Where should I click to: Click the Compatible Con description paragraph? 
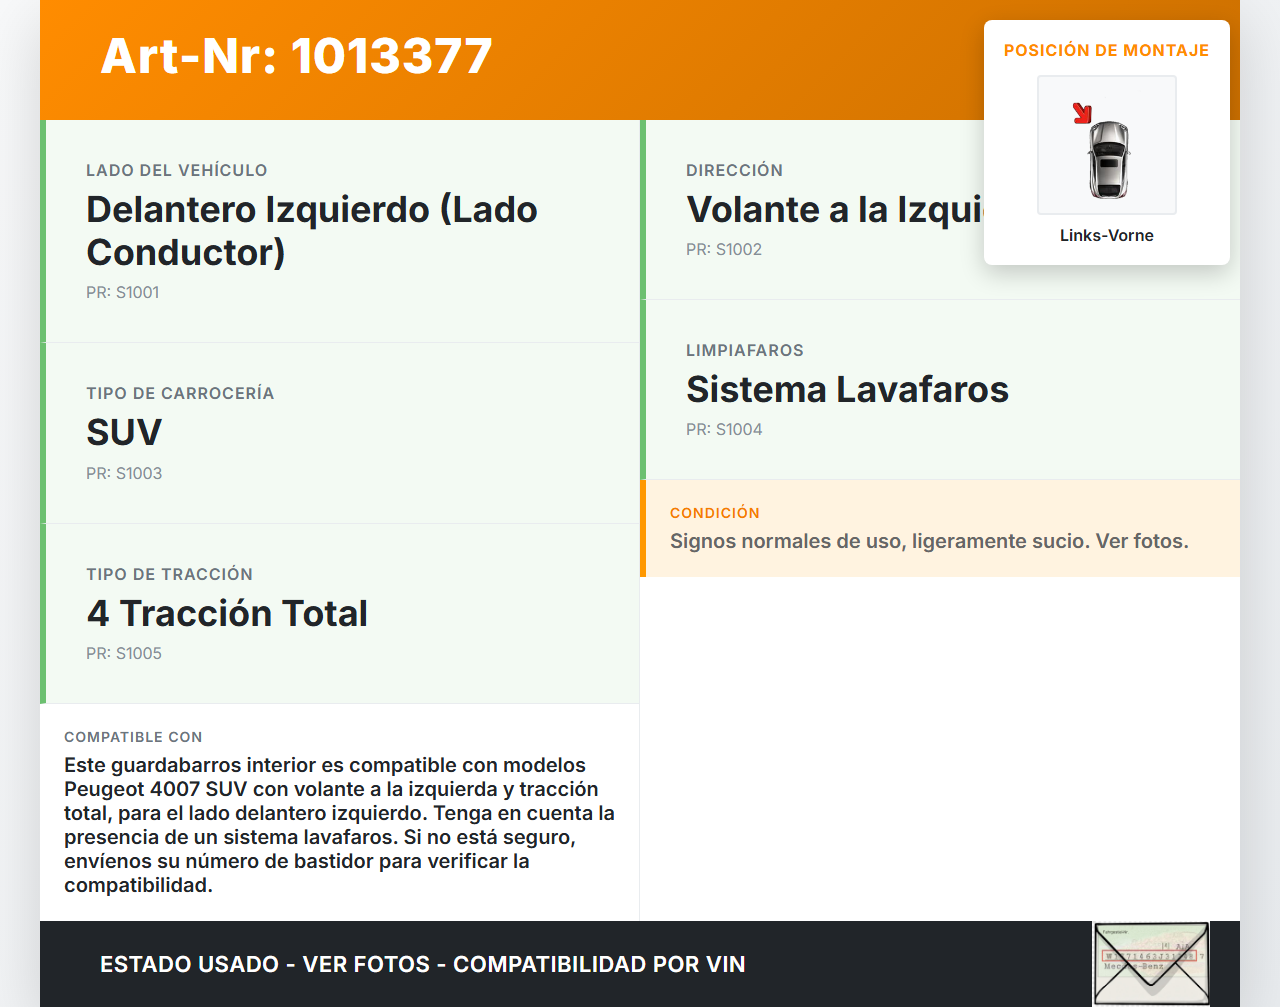click(x=339, y=825)
